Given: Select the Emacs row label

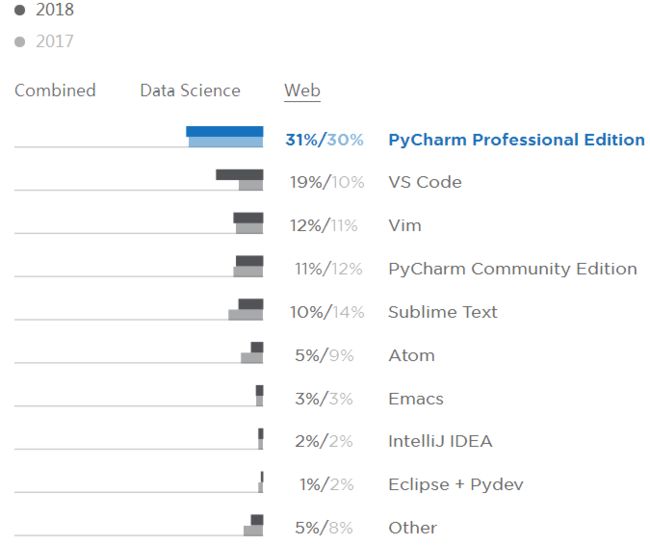Looking at the screenshot, I should click(416, 399).
